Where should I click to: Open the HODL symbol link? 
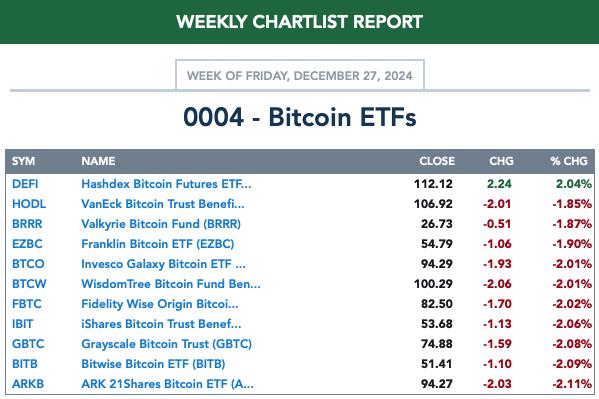[29, 204]
